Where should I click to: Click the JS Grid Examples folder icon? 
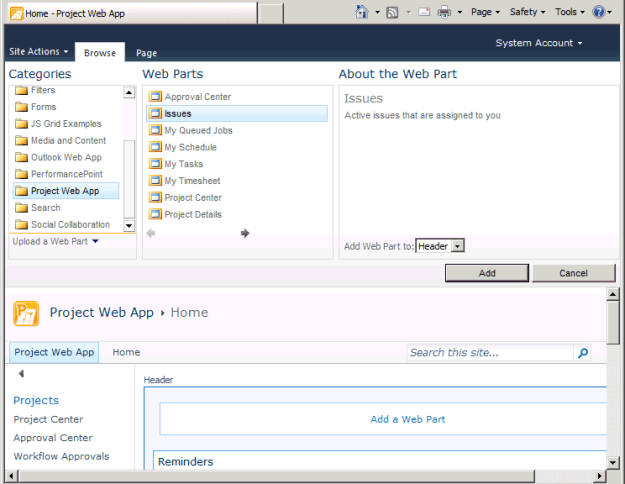(x=21, y=124)
